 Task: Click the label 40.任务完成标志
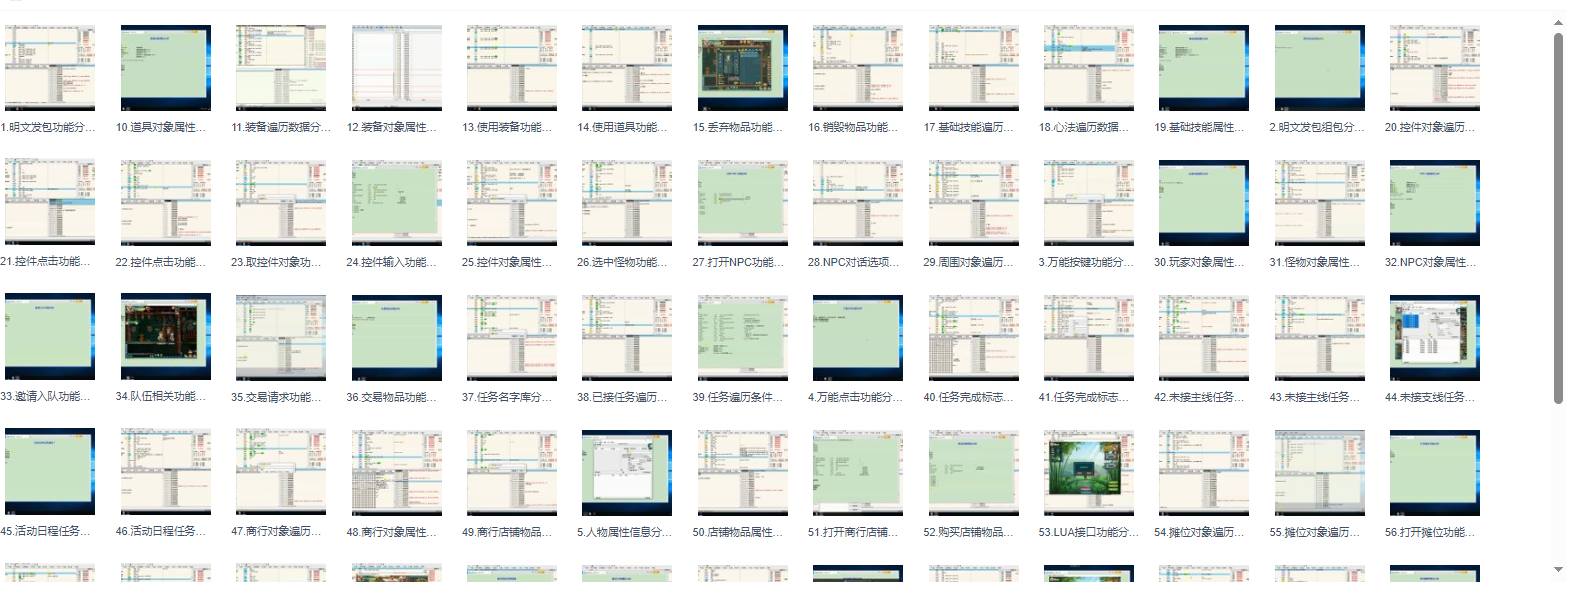(968, 397)
